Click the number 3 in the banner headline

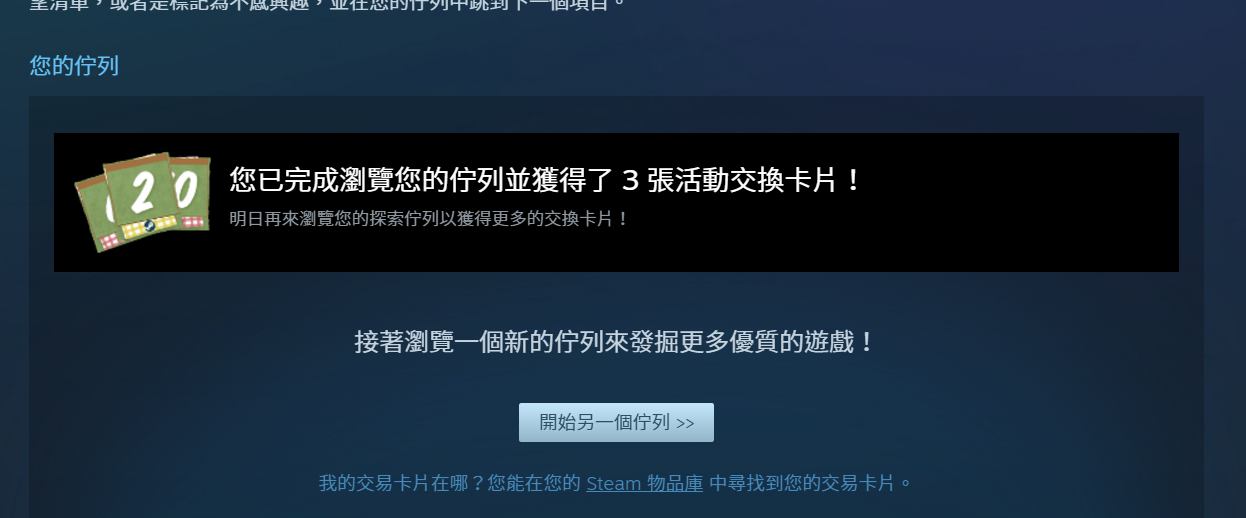click(630, 181)
